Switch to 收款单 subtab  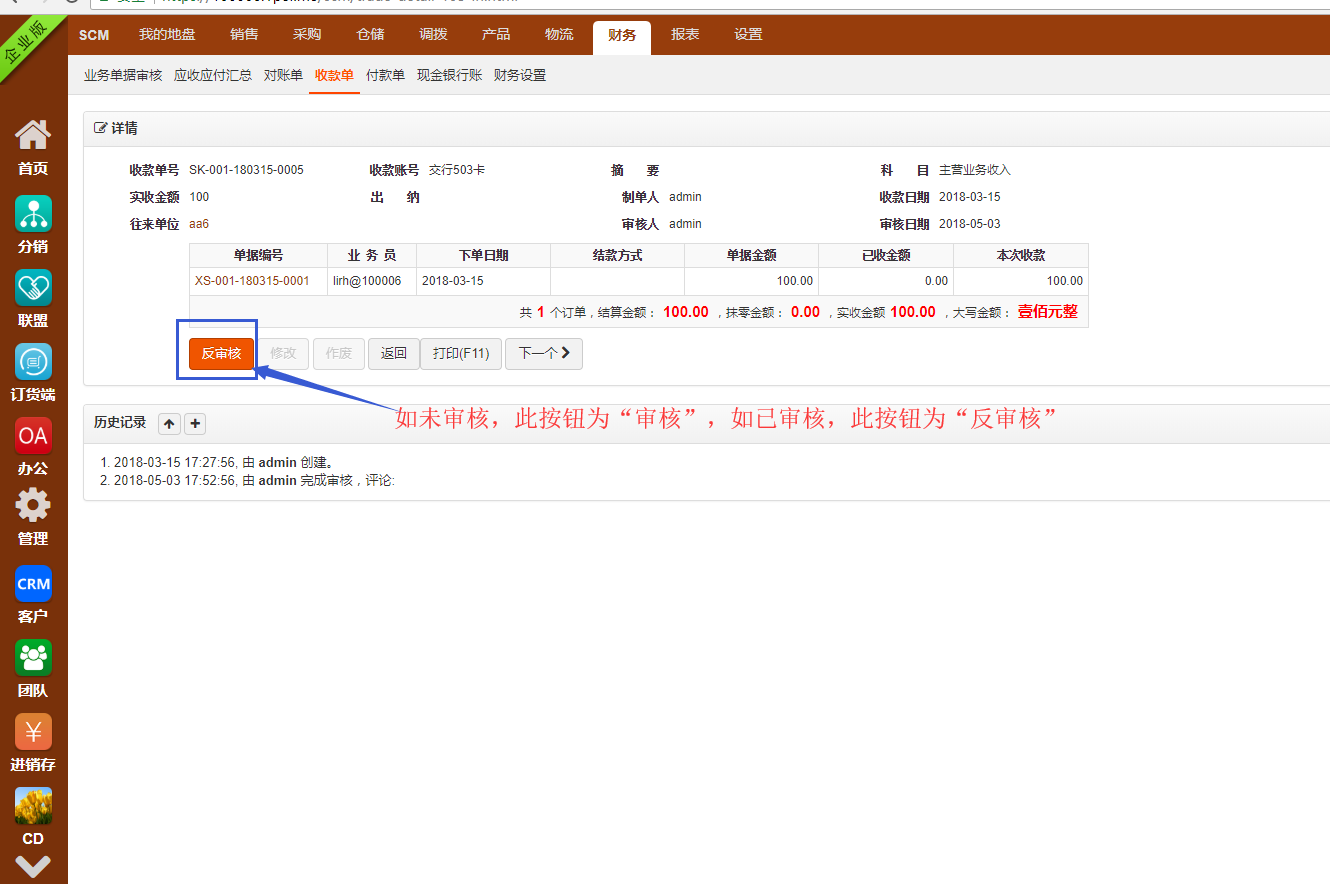[x=334, y=76]
